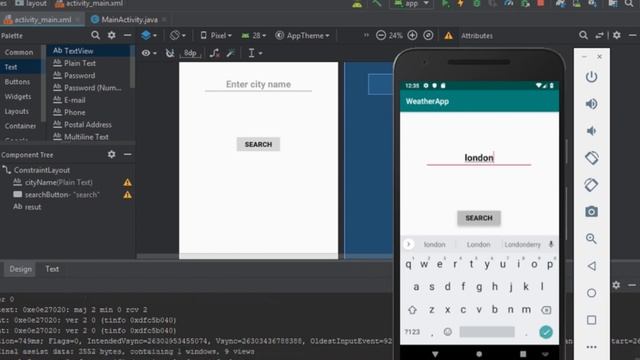Choose Londonderry keyboard suggestion
The image size is (640, 360).
tap(522, 244)
